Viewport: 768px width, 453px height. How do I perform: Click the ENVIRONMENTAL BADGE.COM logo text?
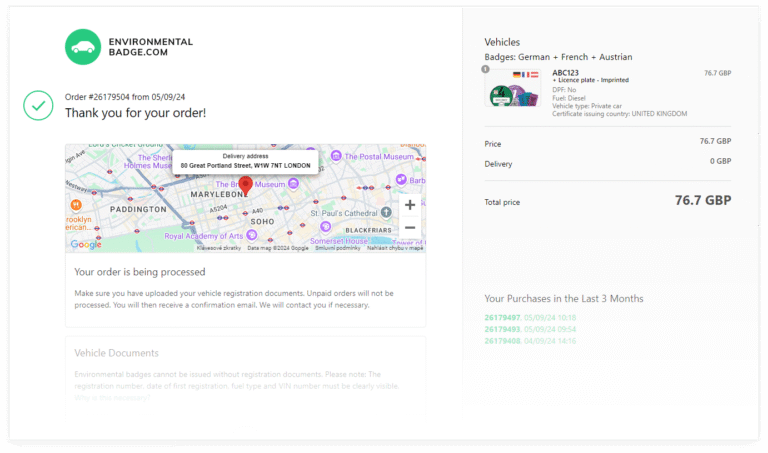pyautogui.click(x=151, y=47)
